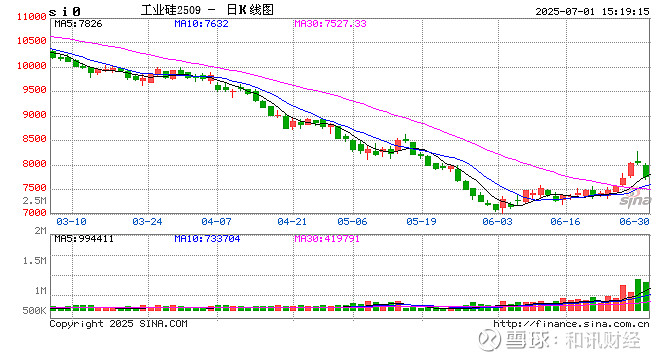Click the 2M volume axis label
The width and height of the screenshot is (660, 360).
click(40, 231)
